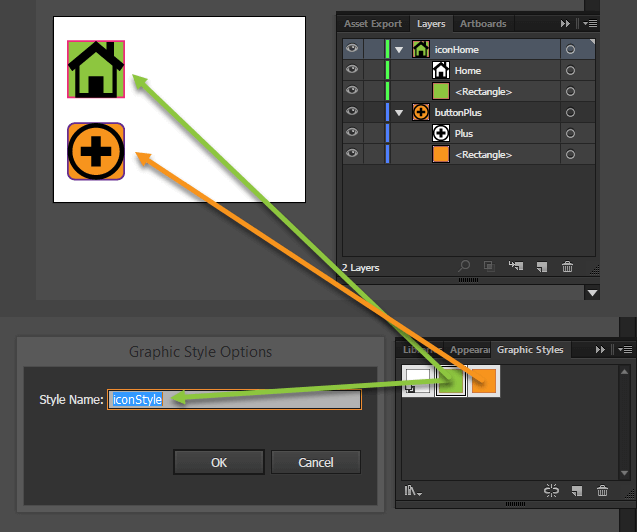Collapse the buttonPlus layer group
The width and height of the screenshot is (637, 532).
(399, 113)
